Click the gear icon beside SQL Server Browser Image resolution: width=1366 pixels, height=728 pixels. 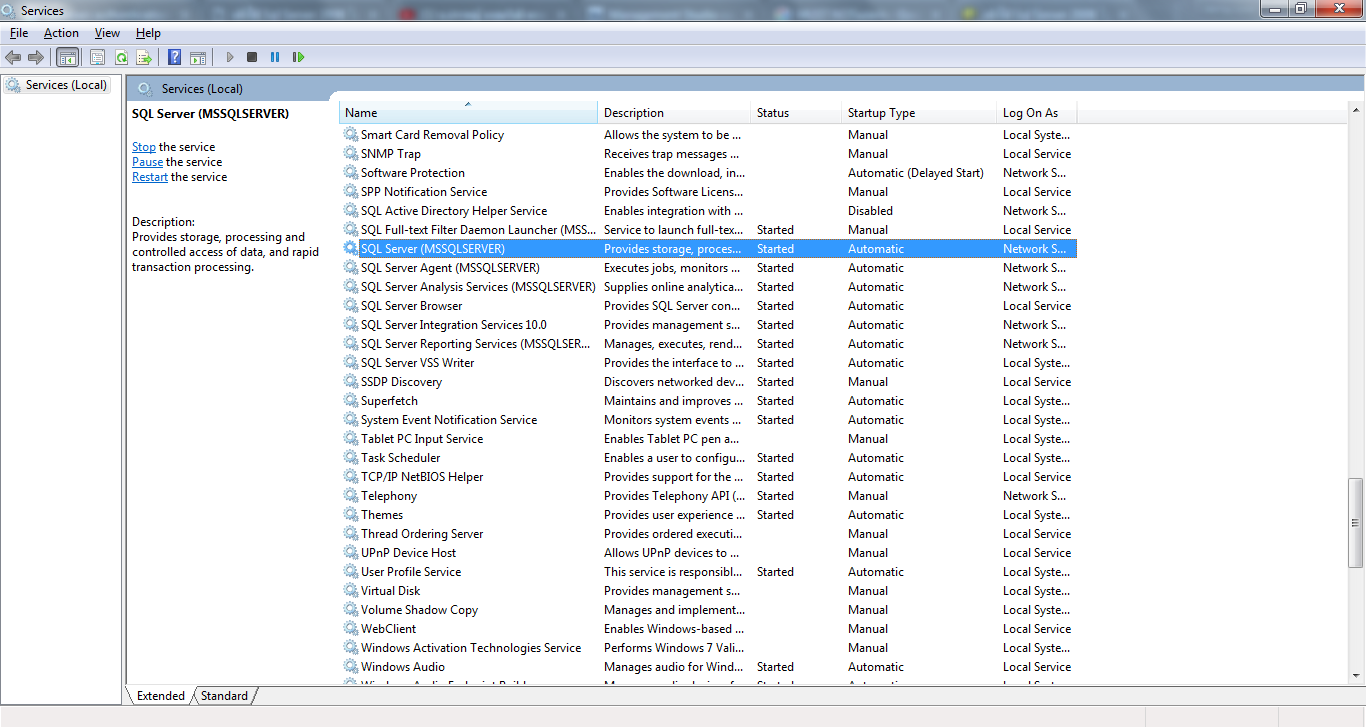350,305
